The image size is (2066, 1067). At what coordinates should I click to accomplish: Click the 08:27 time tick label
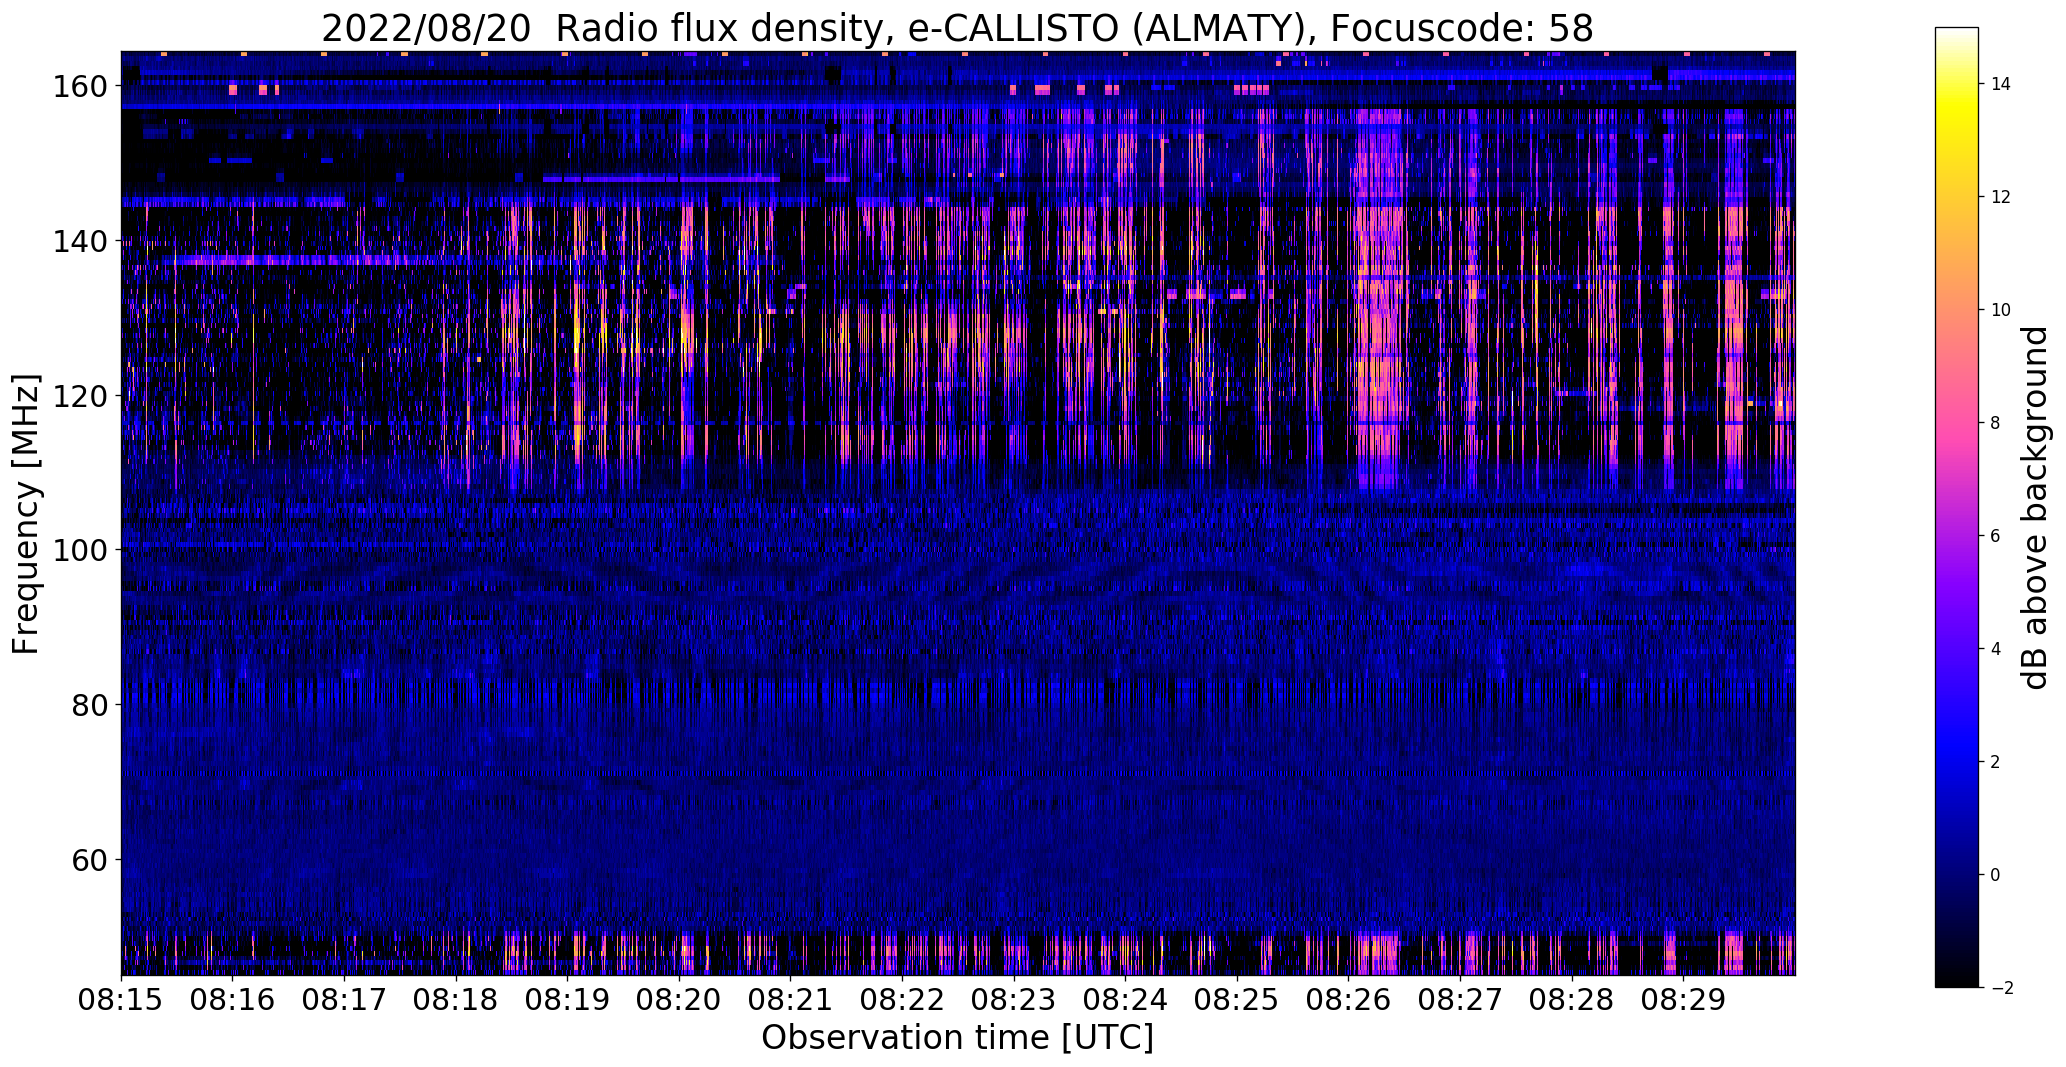[x=1460, y=1000]
